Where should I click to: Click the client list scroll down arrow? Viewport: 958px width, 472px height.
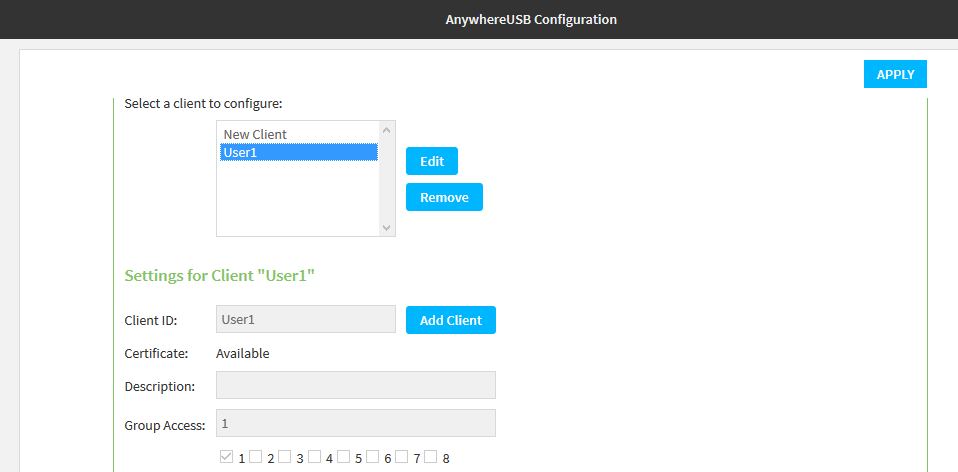[386, 227]
